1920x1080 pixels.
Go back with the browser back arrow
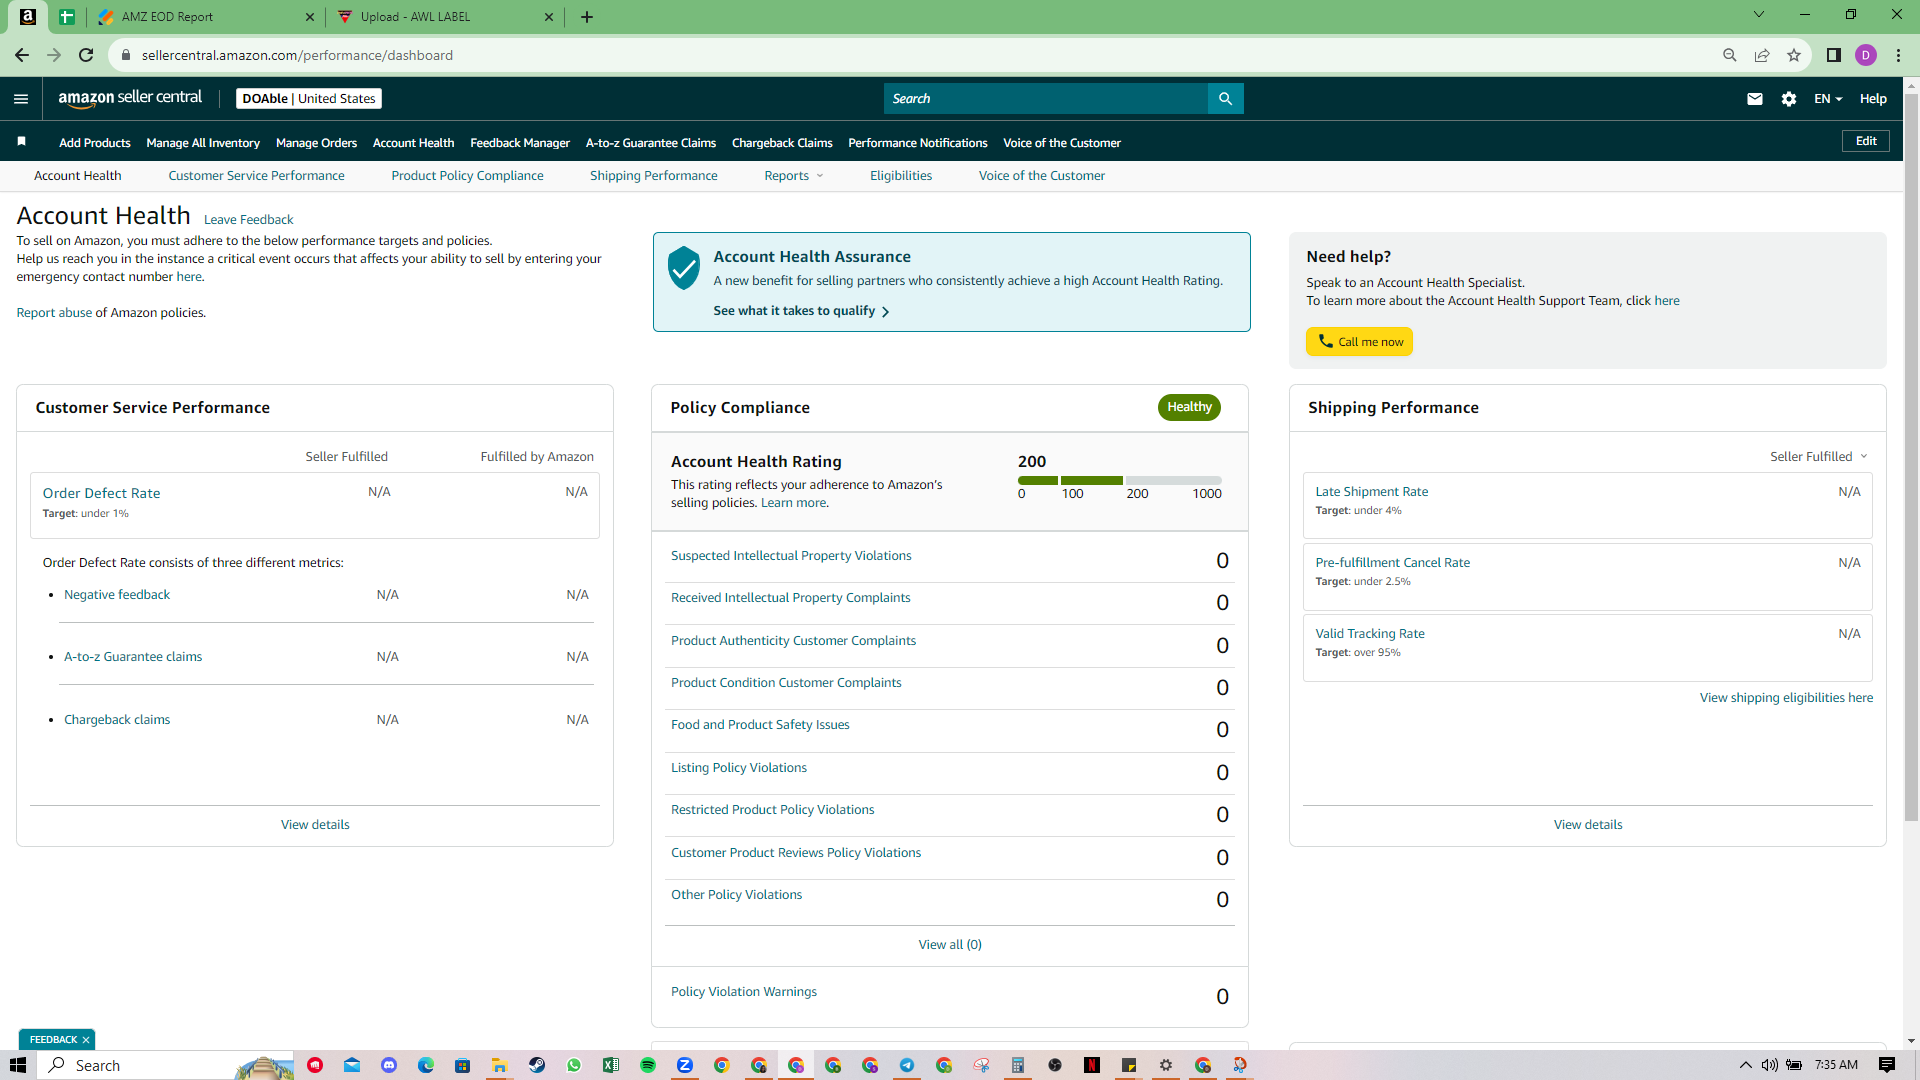21,55
